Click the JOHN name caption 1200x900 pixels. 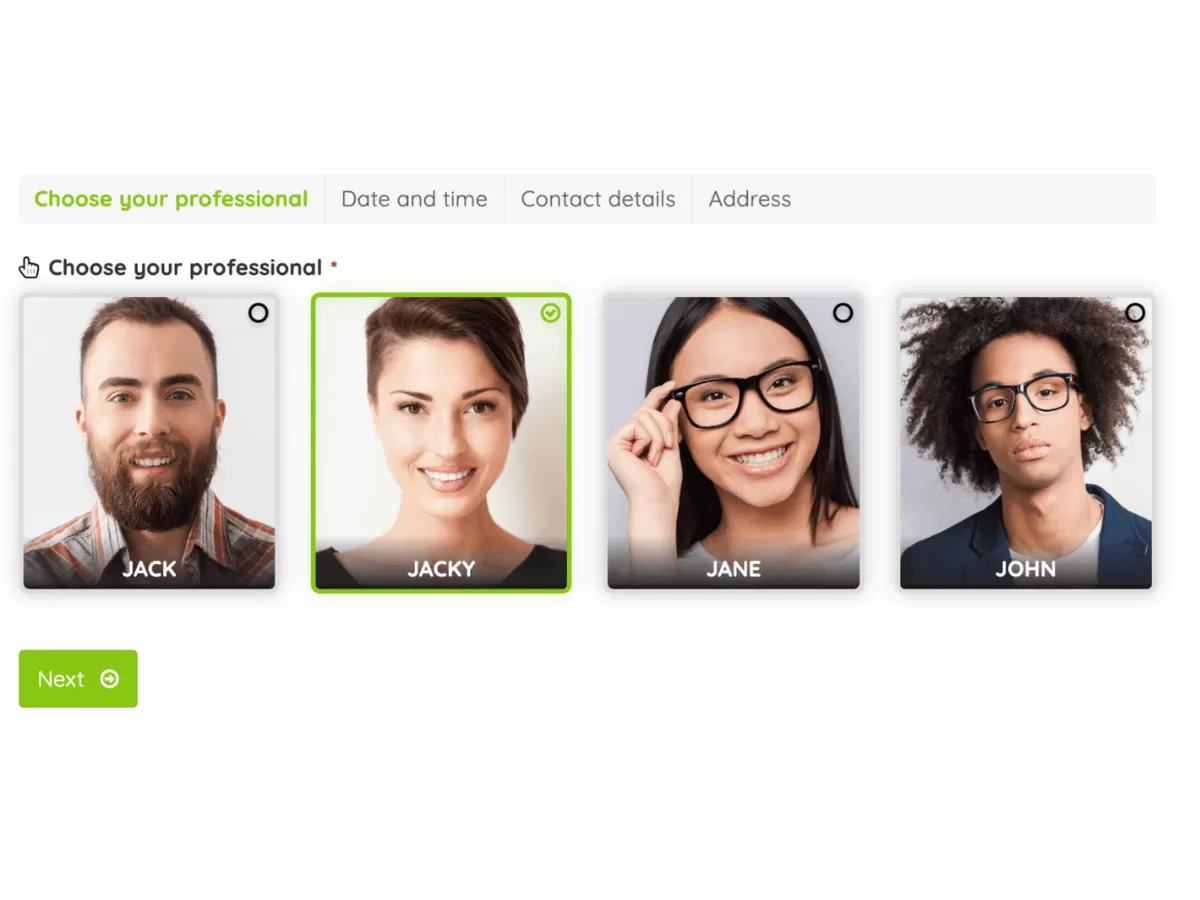coord(1026,569)
